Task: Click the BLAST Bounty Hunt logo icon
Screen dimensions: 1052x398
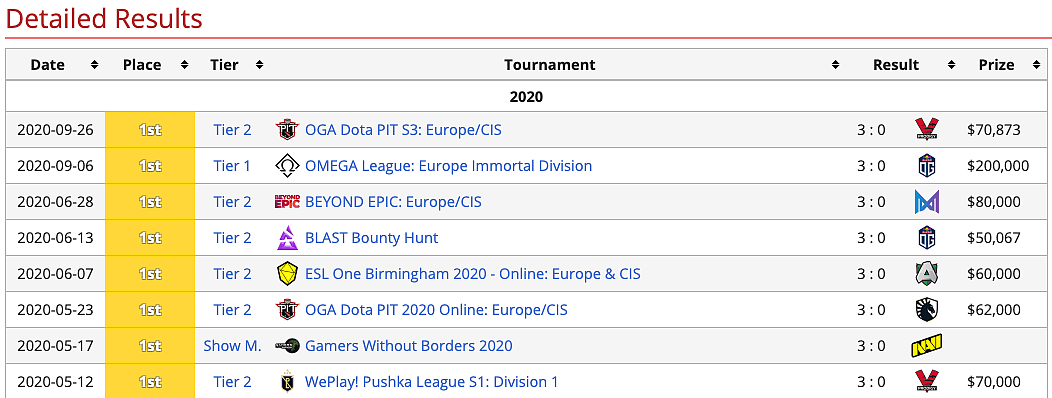Action: click(x=286, y=238)
